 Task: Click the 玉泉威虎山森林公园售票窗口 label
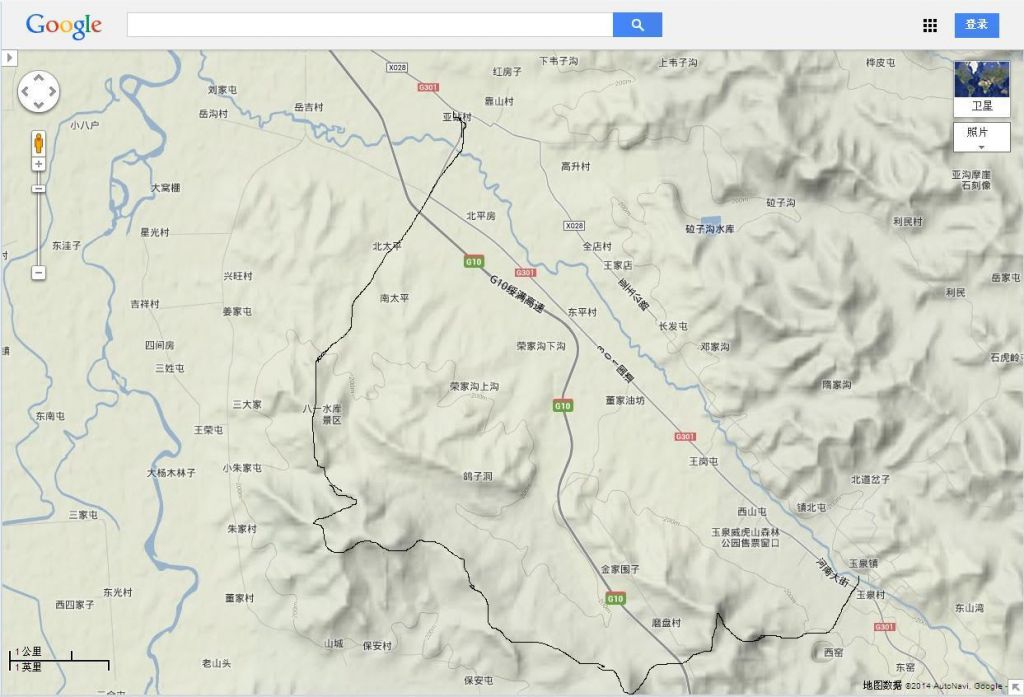(745, 538)
